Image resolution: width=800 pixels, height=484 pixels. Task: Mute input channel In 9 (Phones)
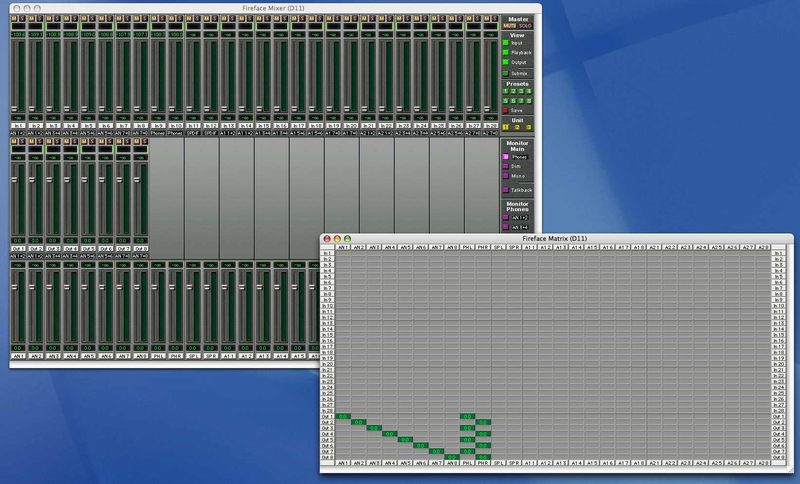pos(154,18)
